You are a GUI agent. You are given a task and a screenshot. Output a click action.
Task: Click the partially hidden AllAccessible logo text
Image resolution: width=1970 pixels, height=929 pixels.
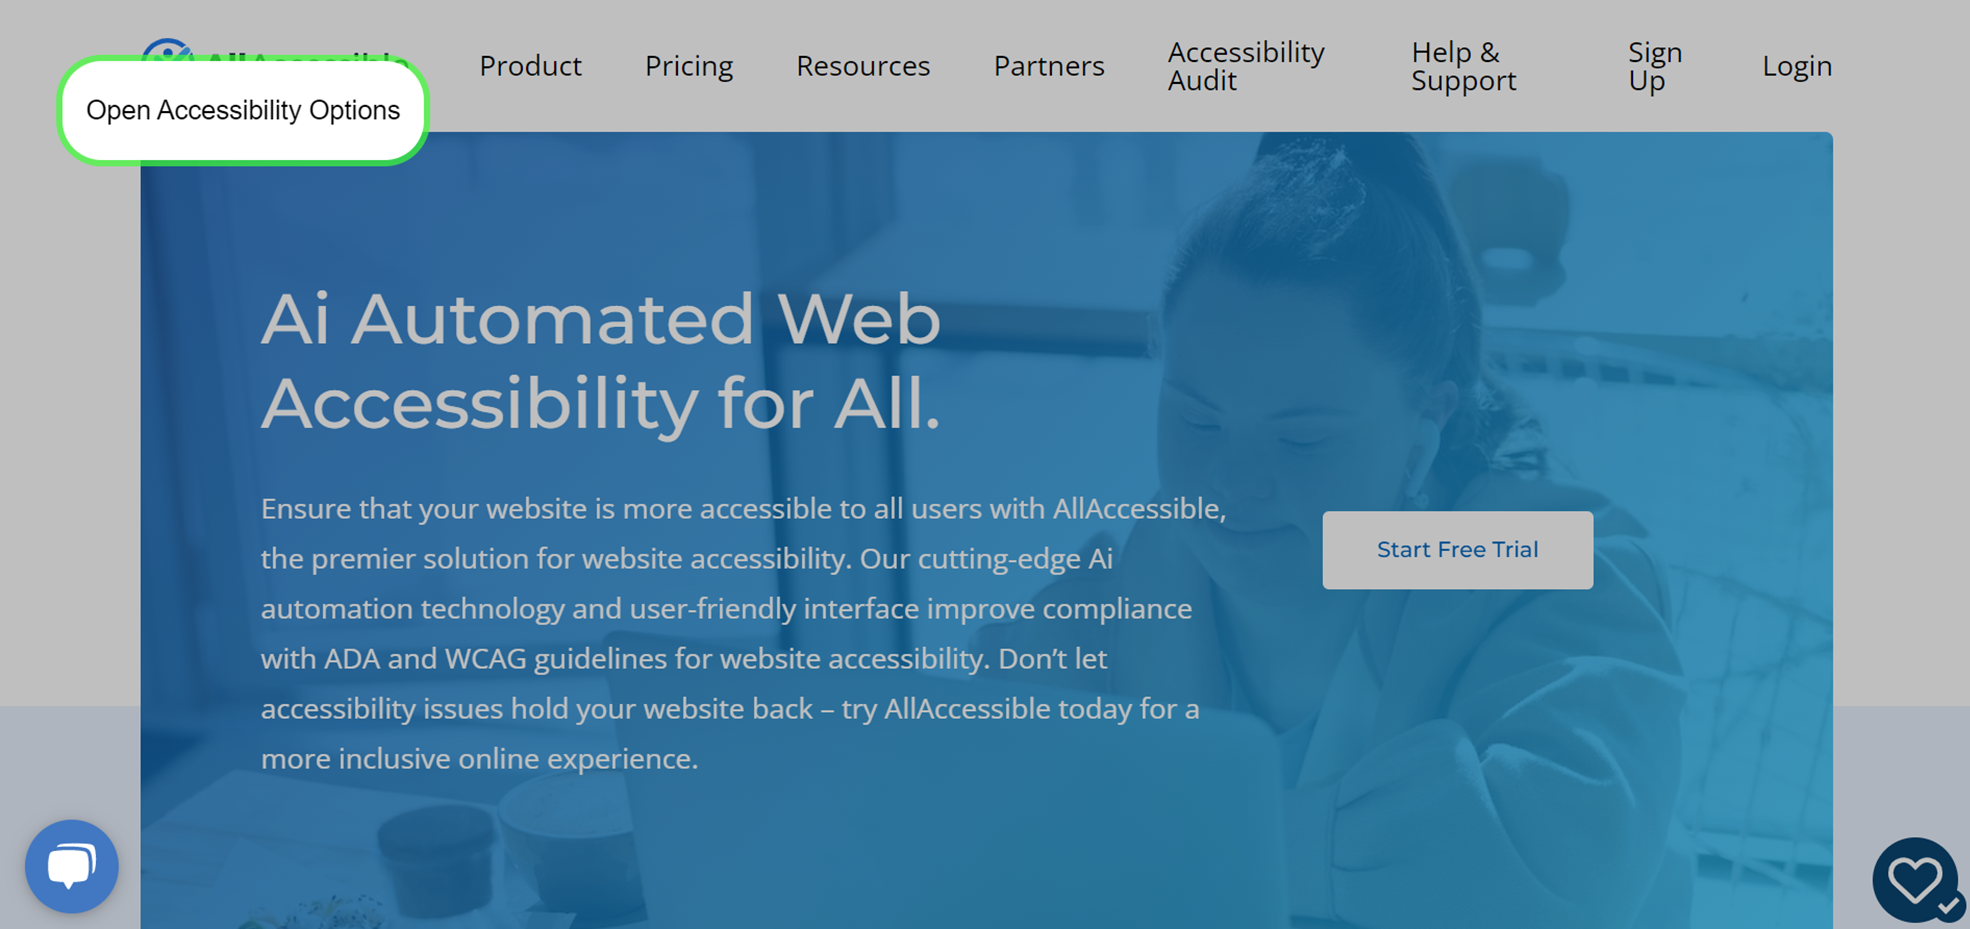pyautogui.click(x=307, y=58)
